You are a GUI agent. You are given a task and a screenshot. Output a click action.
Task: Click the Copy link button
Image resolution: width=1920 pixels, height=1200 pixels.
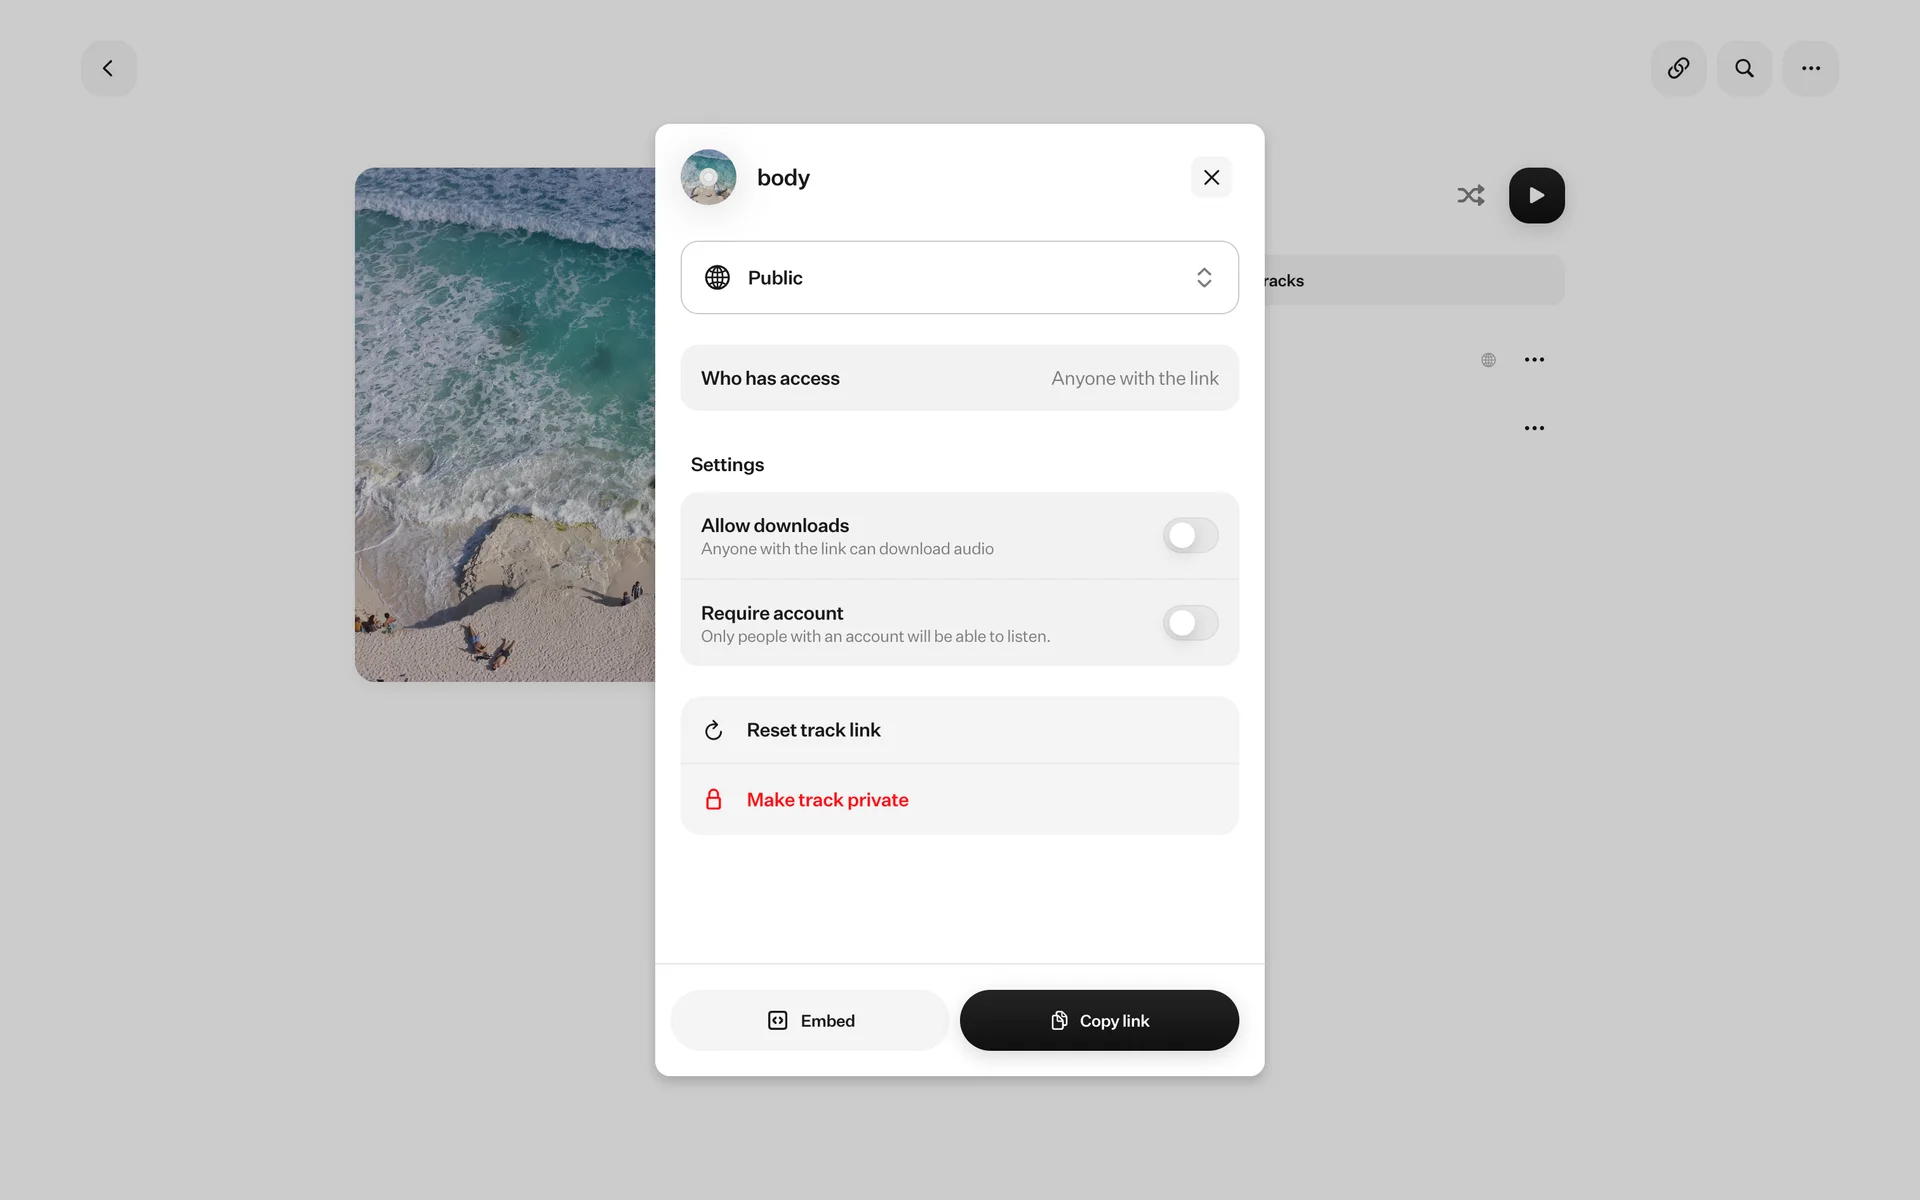click(x=1099, y=1020)
